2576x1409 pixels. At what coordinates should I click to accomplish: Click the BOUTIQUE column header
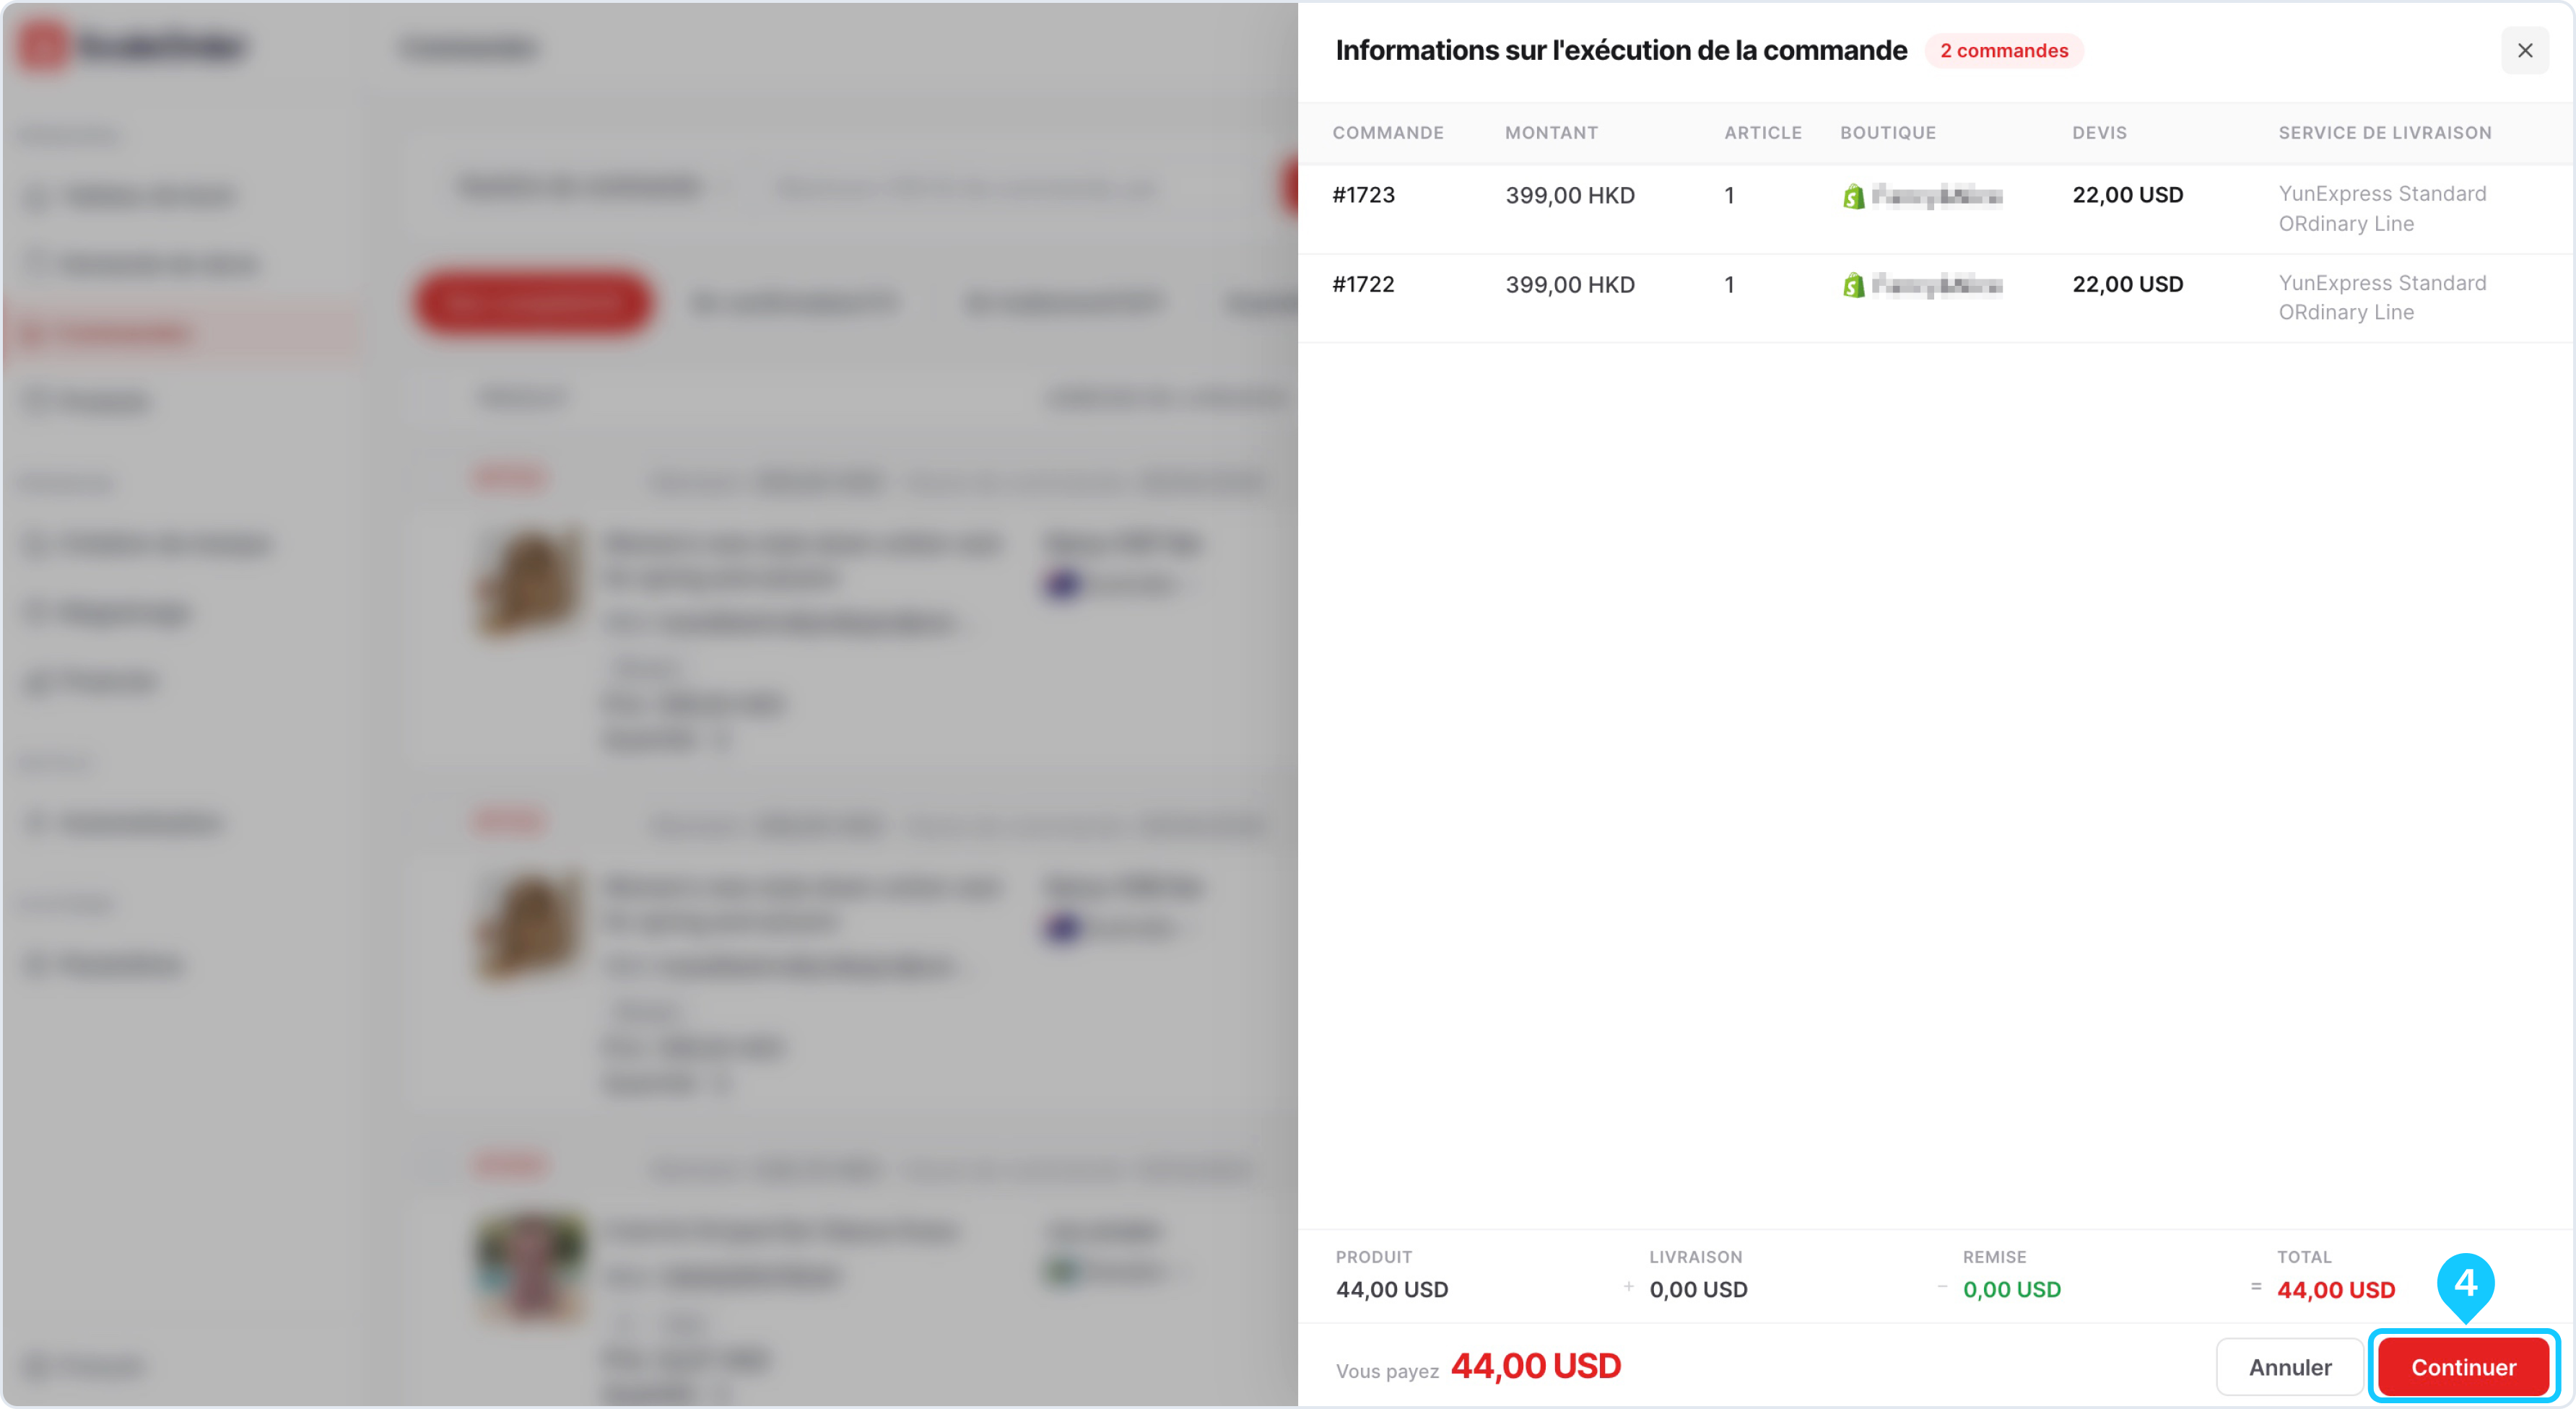click(1888, 132)
